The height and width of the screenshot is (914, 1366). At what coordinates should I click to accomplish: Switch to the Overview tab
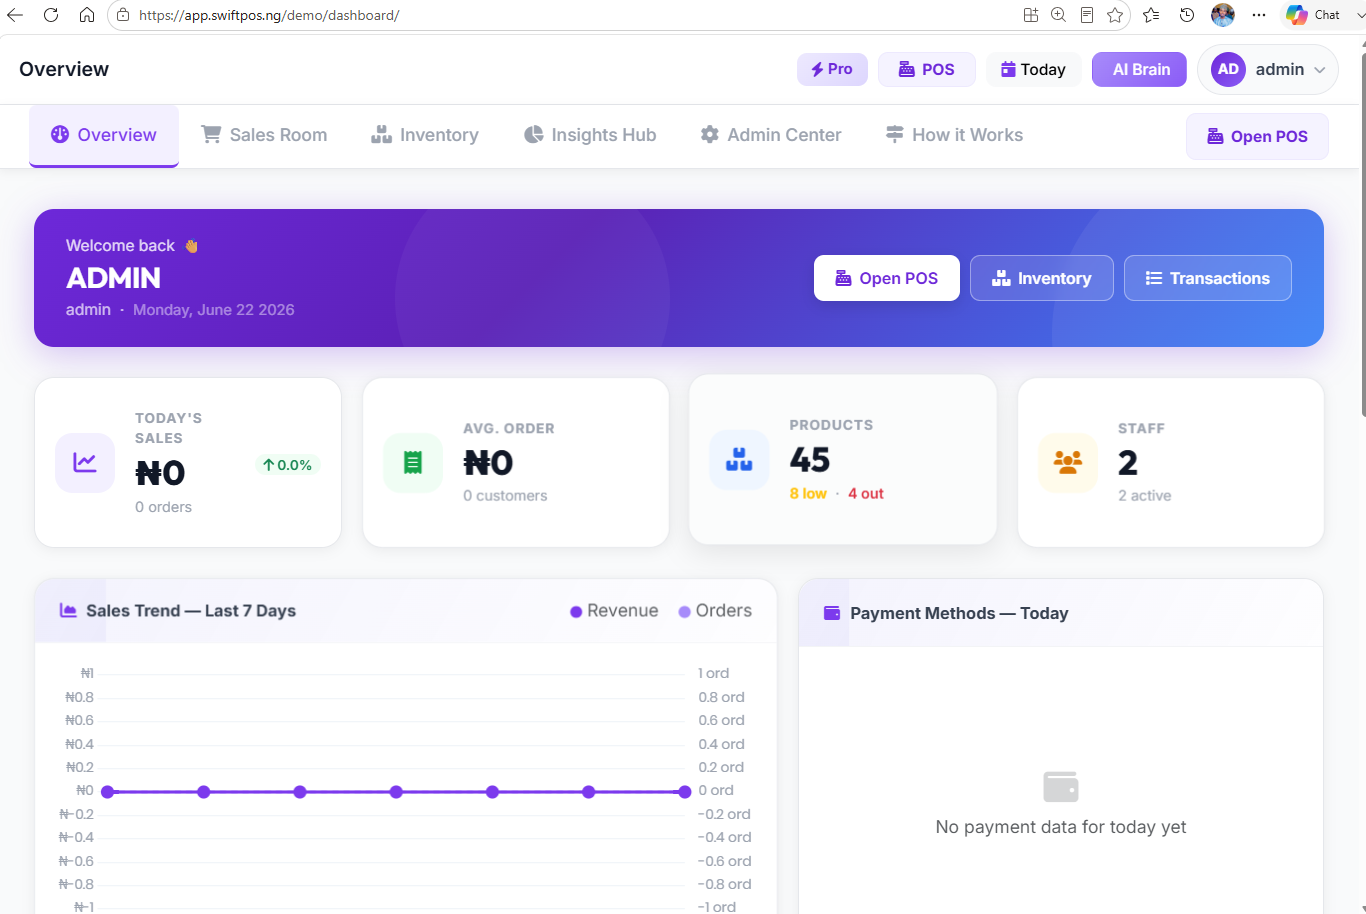(104, 135)
